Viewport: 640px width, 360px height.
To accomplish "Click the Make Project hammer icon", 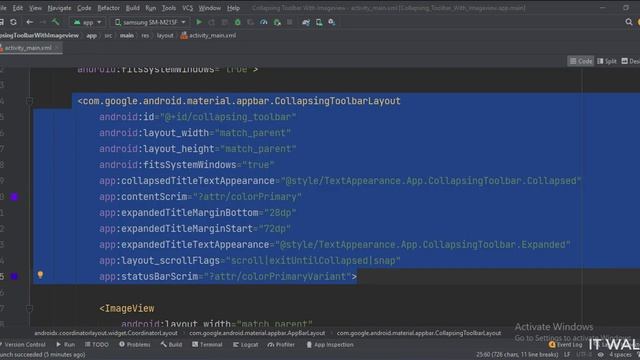I will tap(56, 22).
